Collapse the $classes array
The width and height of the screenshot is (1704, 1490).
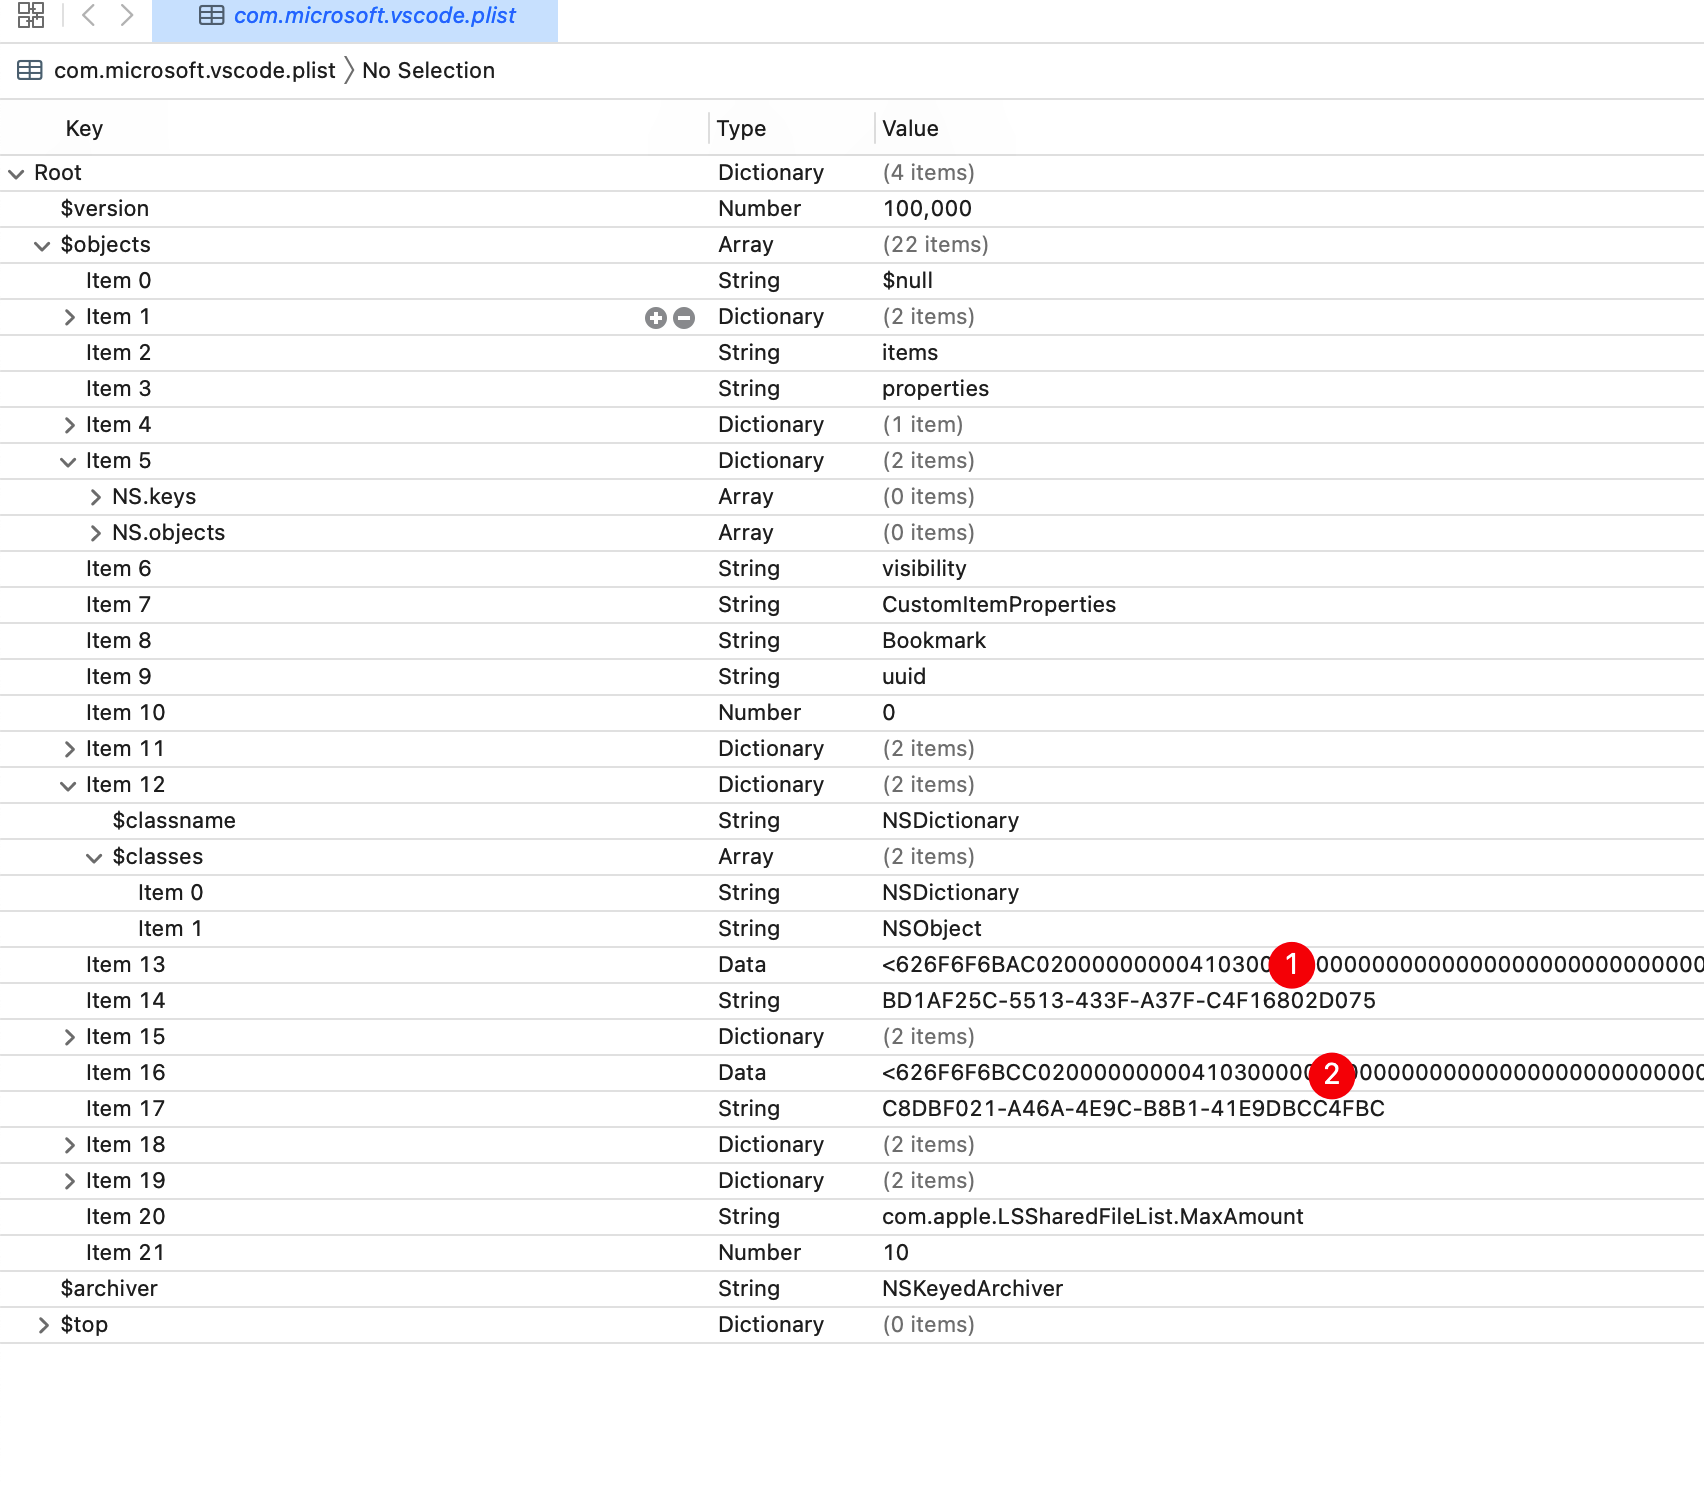[x=94, y=857]
